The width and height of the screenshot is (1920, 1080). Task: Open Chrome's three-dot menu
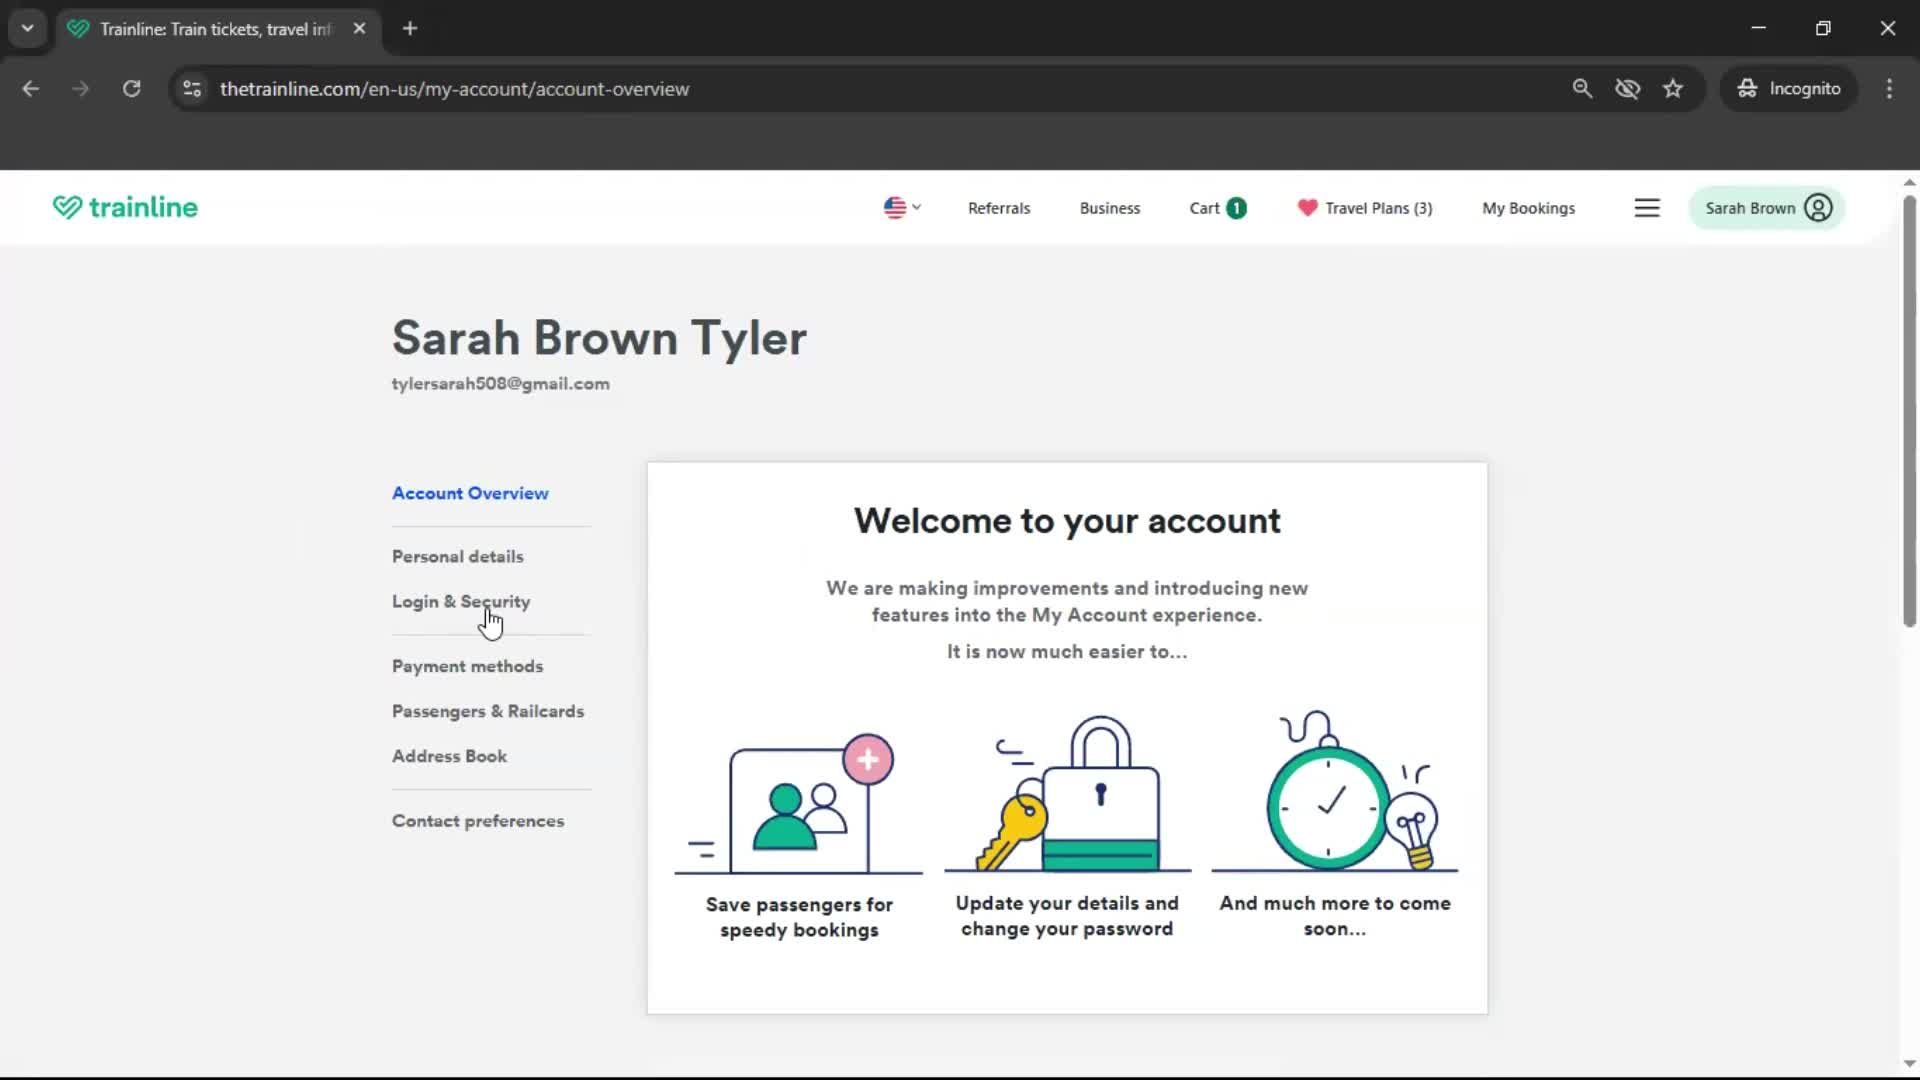tap(1889, 88)
